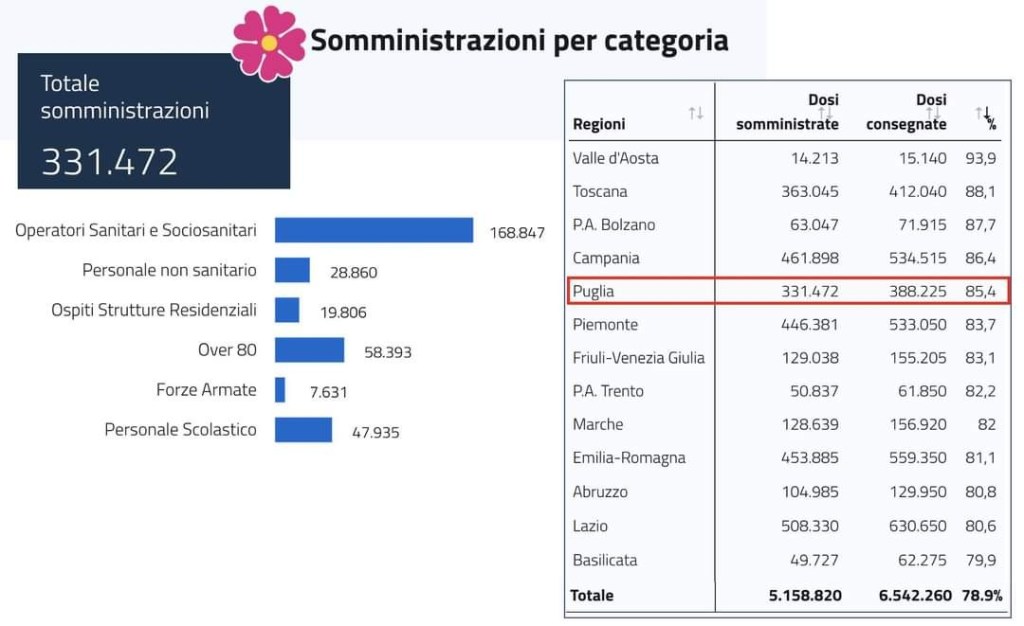This screenshot has height=626, width=1024.
Task: Select the Lazio table row
Action: 787,526
